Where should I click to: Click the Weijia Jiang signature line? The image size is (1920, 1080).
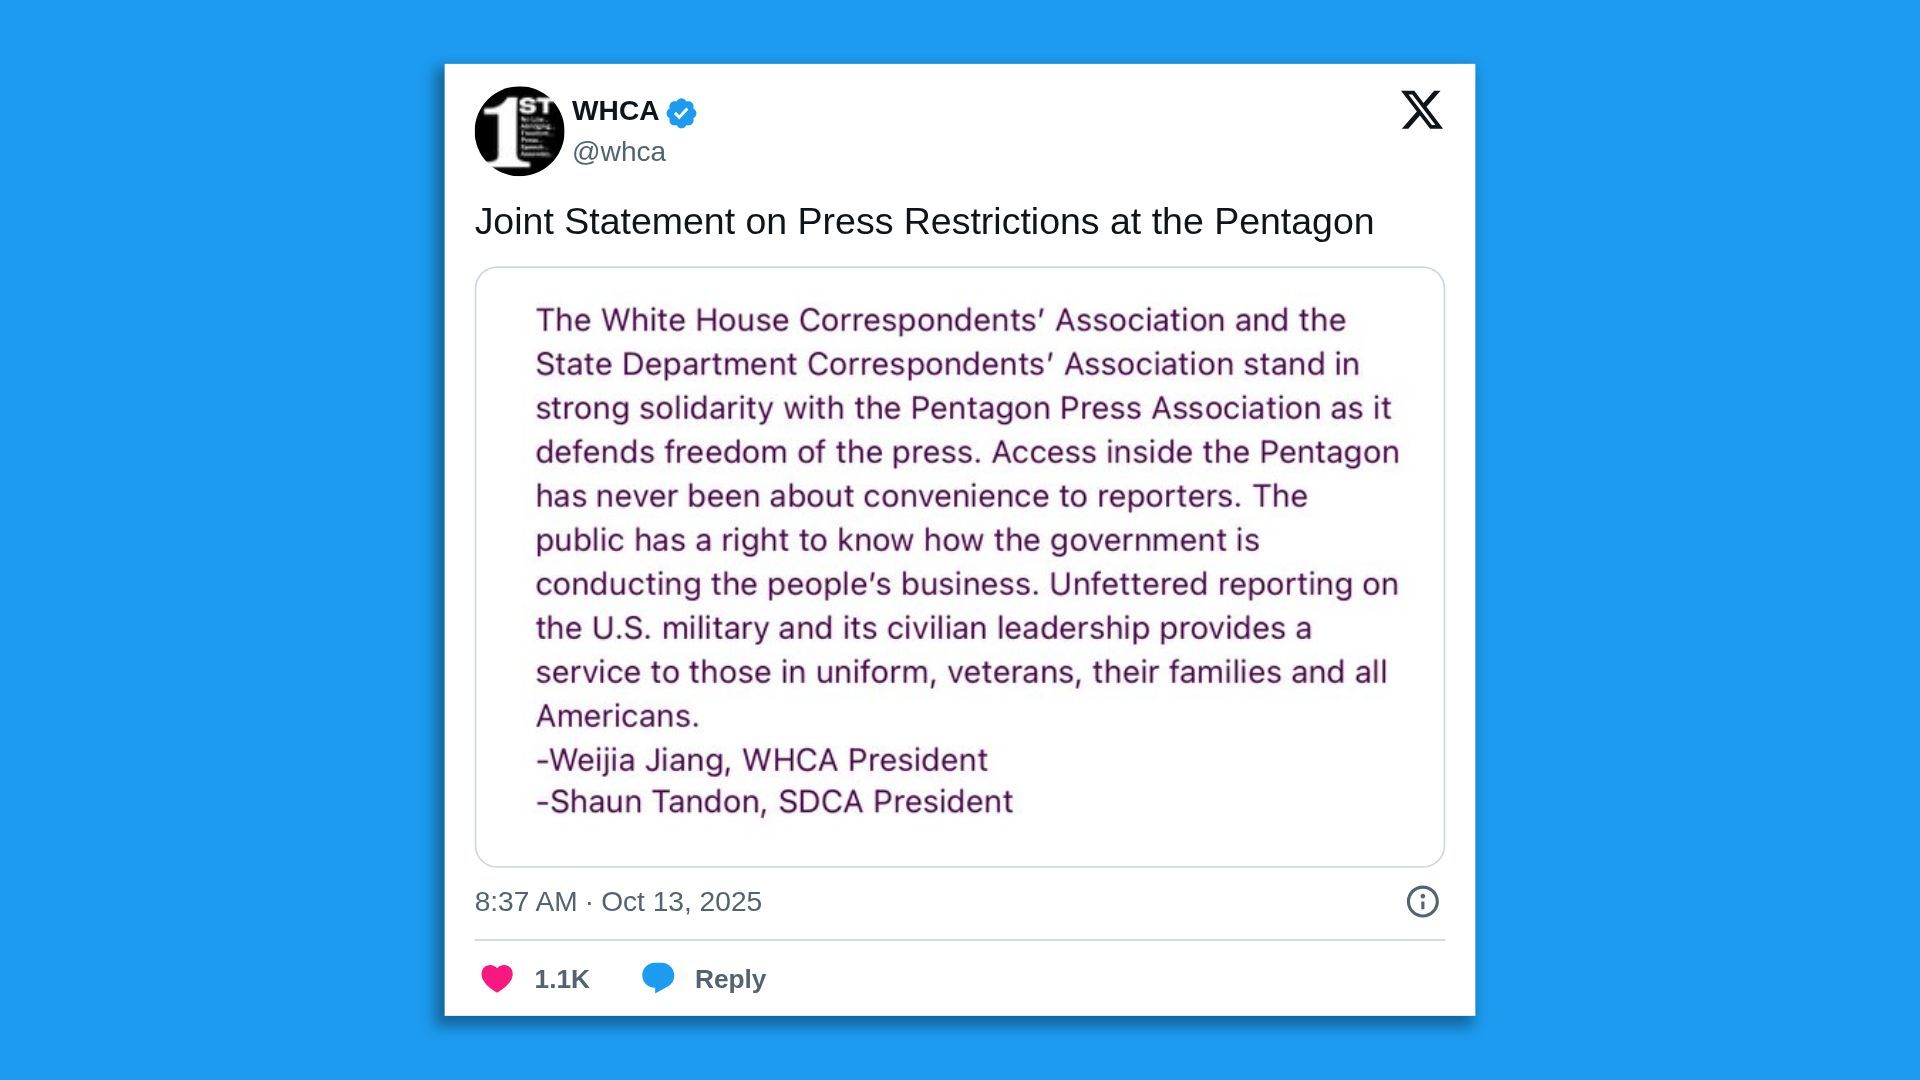coord(762,760)
